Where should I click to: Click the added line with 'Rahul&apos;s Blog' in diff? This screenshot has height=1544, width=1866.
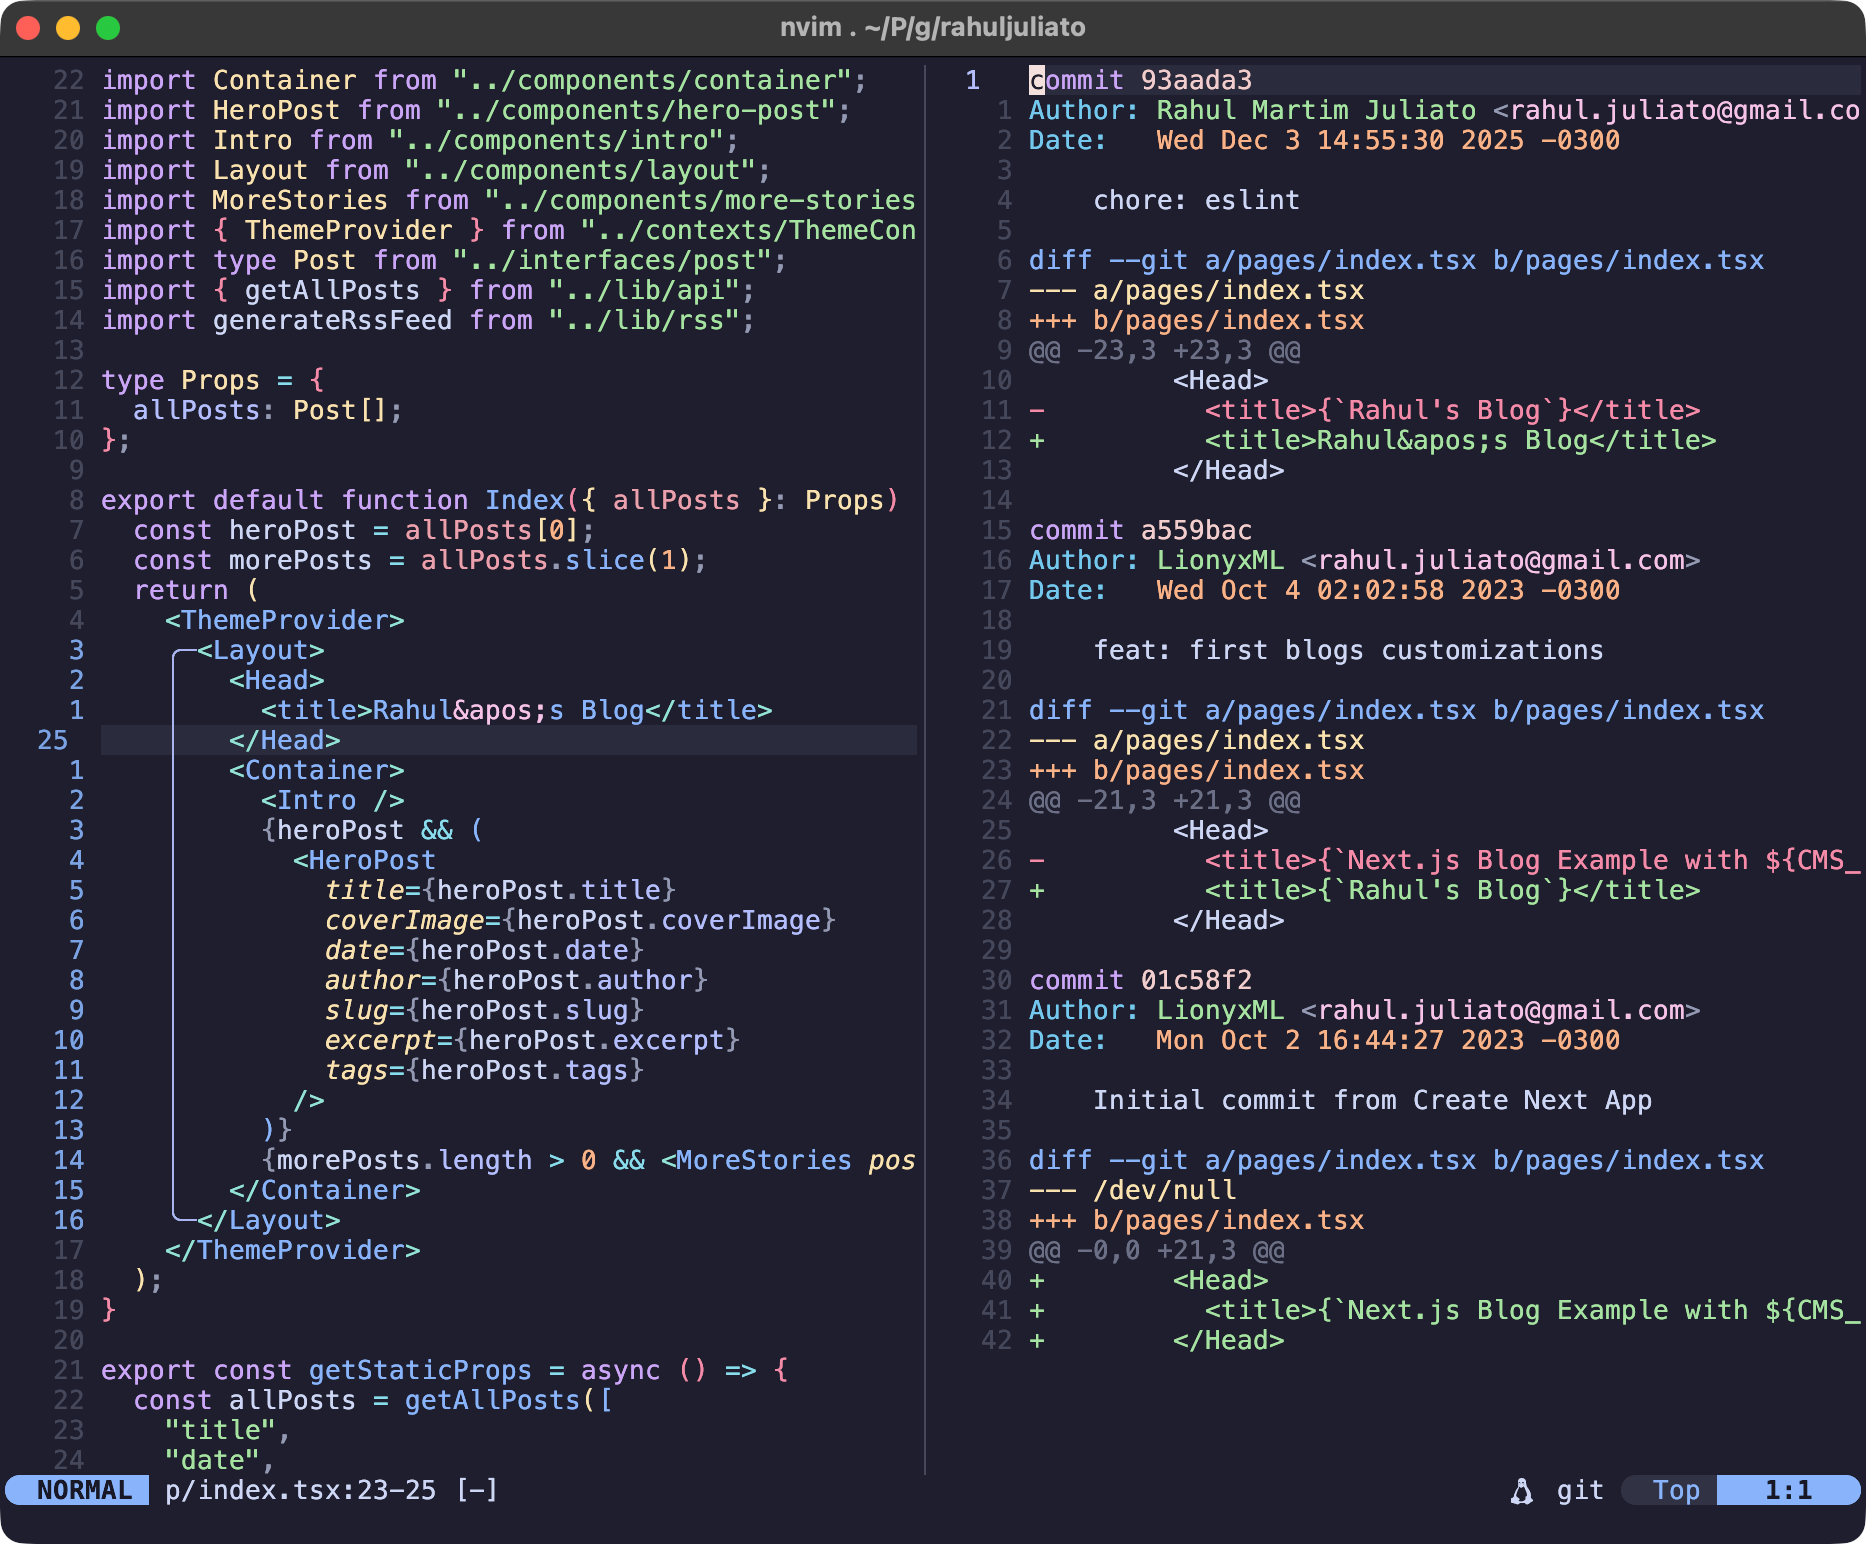pos(1372,440)
